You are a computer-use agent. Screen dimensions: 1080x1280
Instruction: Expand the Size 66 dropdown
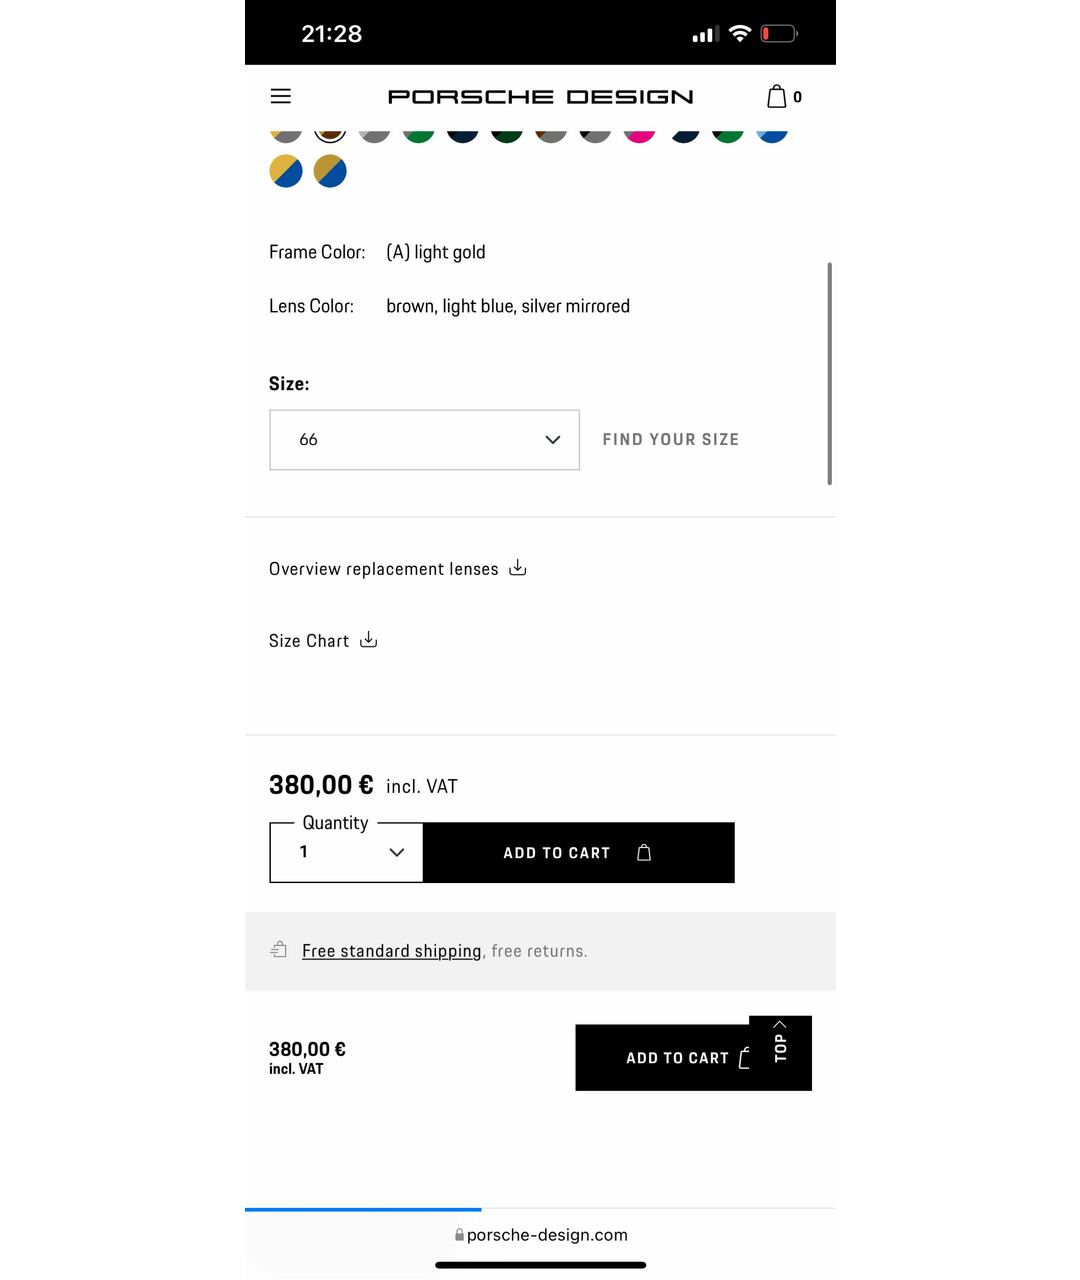(x=425, y=440)
